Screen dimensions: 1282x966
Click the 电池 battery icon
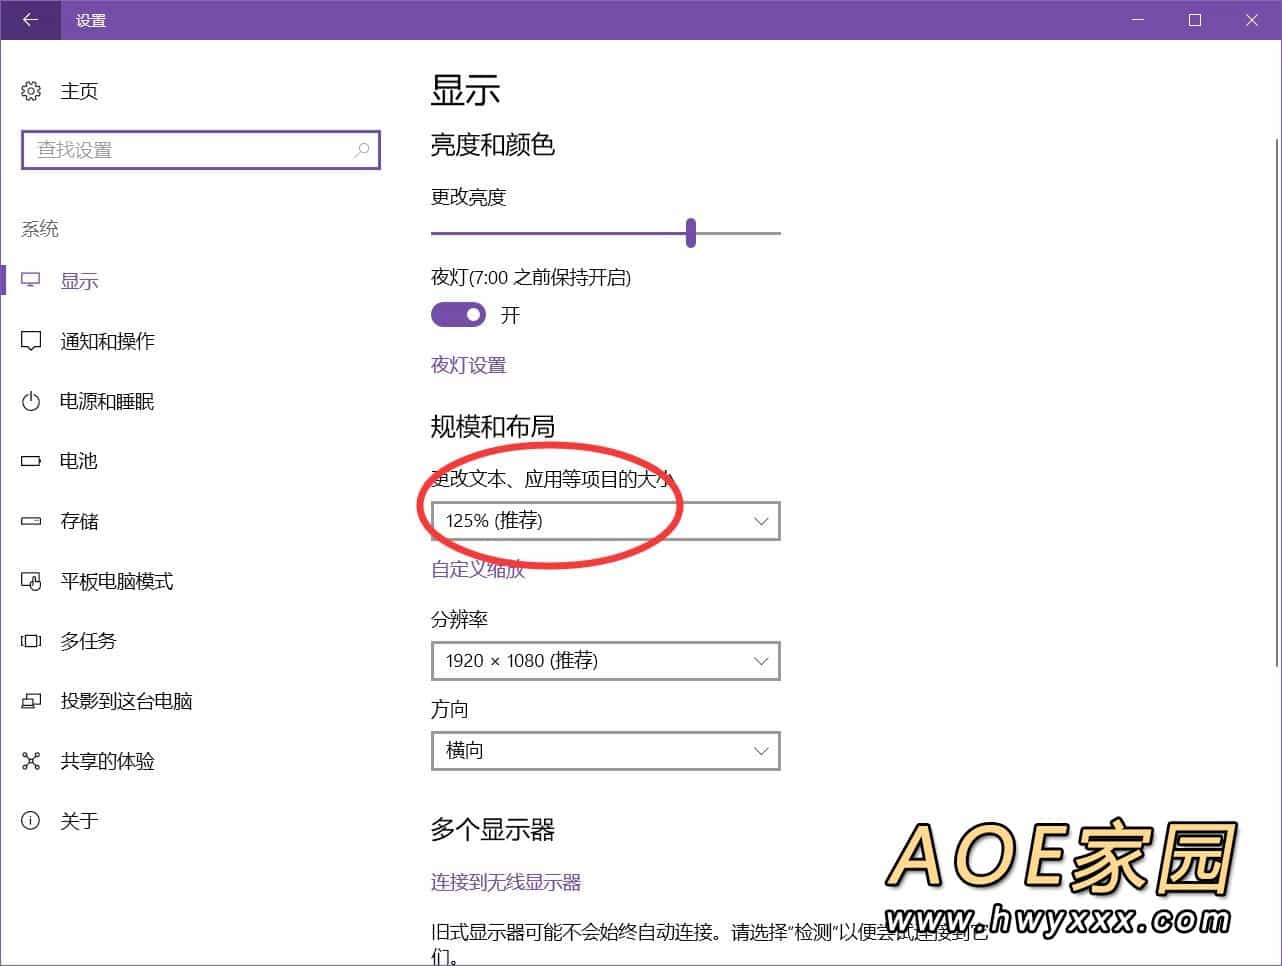tap(31, 461)
